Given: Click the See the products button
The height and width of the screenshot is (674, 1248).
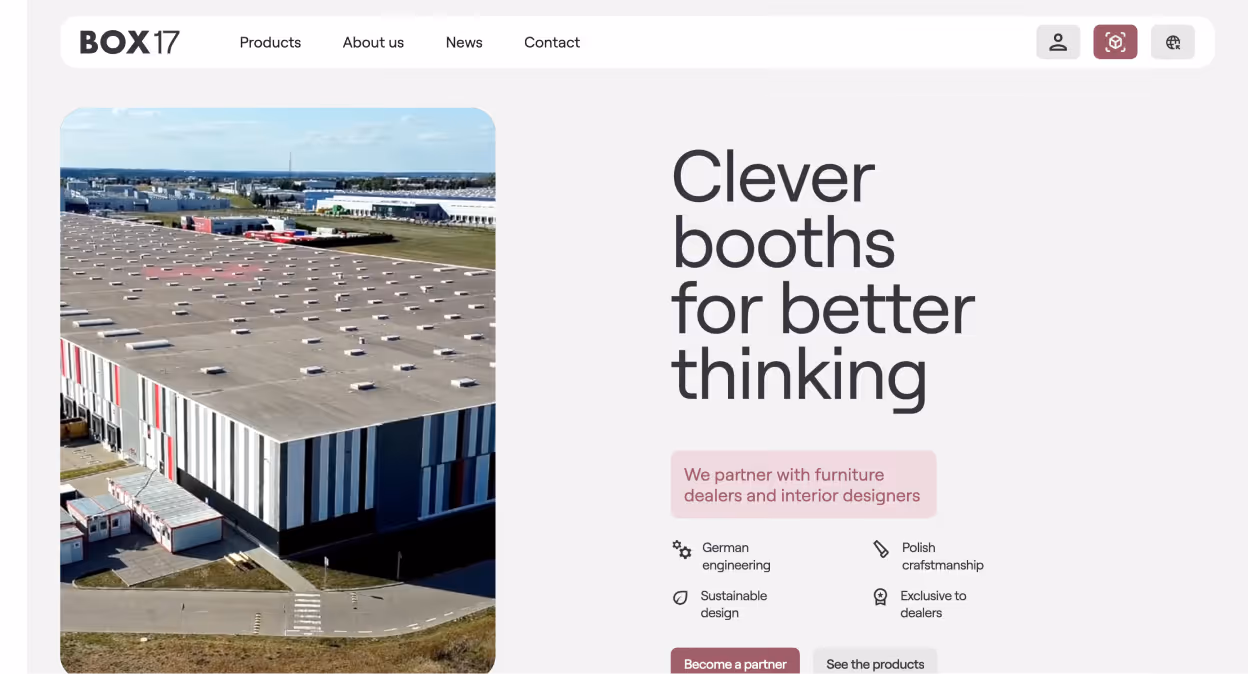Looking at the screenshot, I should (875, 662).
